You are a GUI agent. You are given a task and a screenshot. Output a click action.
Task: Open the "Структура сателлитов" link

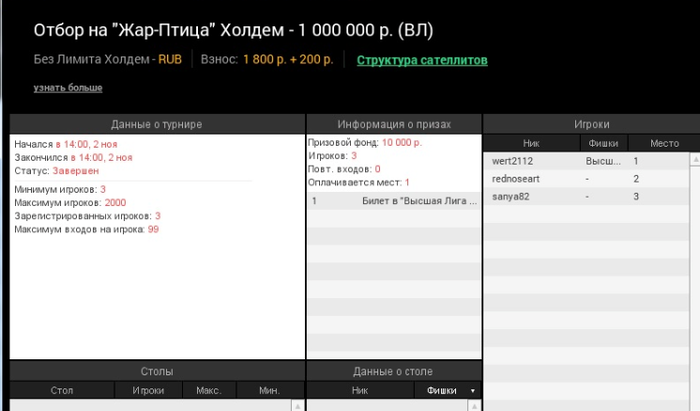tap(422, 60)
